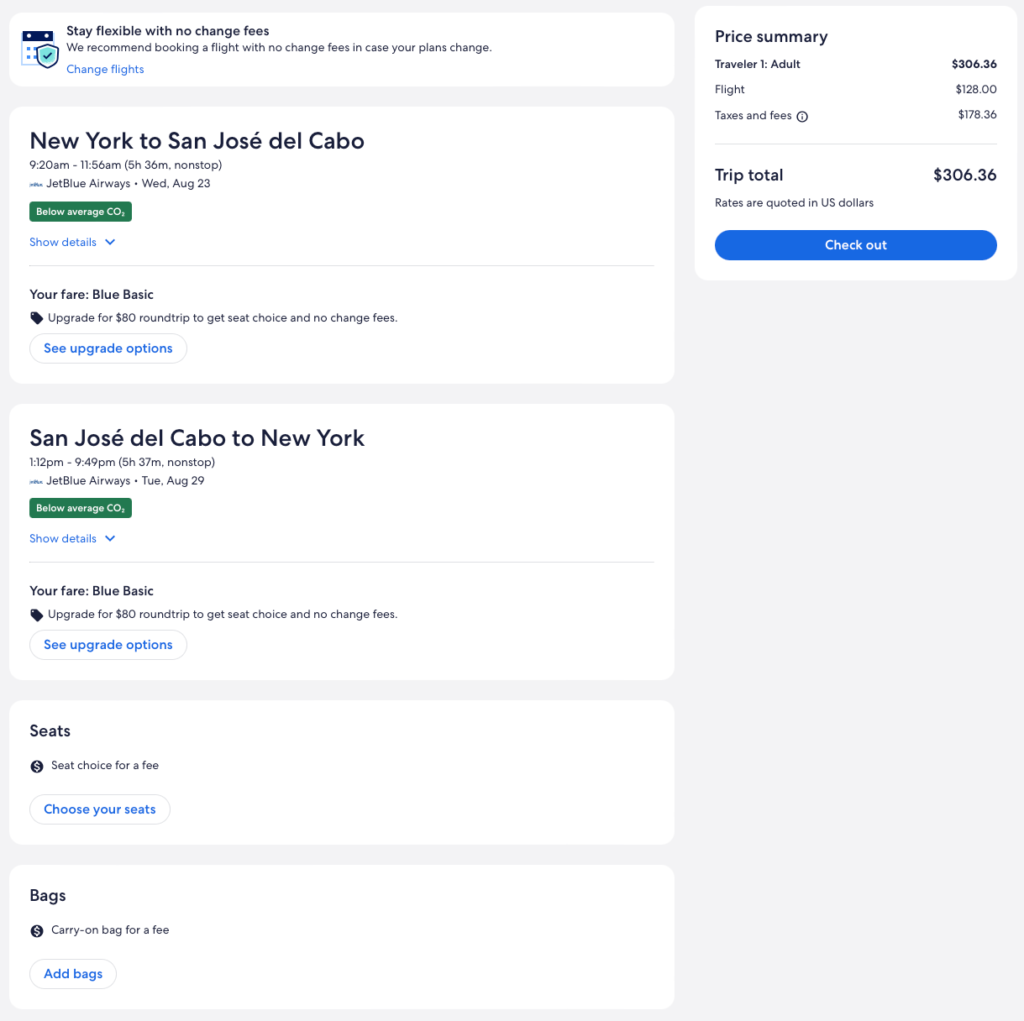The image size is (1024, 1021).
Task: Click price tag icon in return fare section
Action: 37,615
